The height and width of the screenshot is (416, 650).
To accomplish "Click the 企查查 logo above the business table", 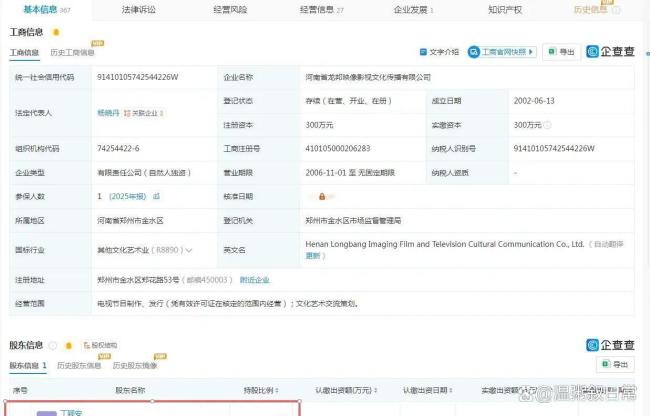I will (610, 52).
